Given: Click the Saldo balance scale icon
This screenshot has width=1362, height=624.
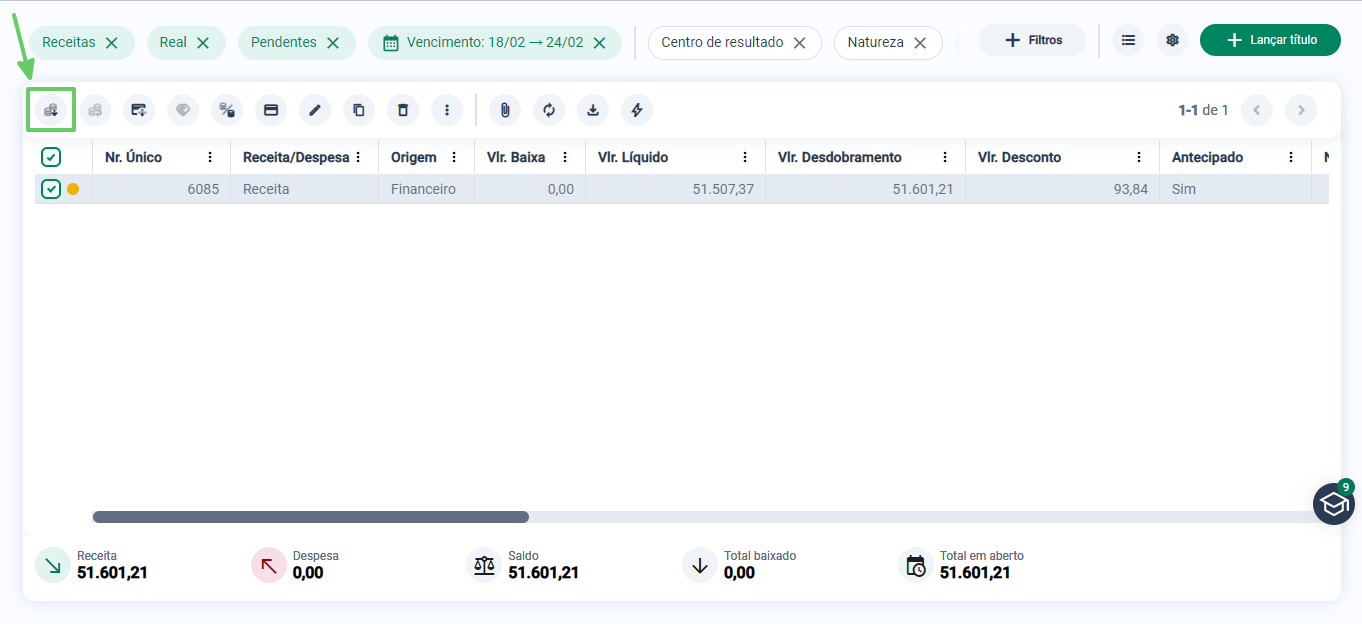Looking at the screenshot, I should (x=484, y=565).
